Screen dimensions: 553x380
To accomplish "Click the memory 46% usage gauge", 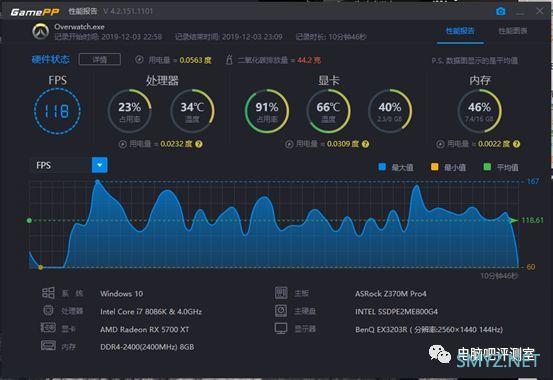I will click(x=479, y=111).
